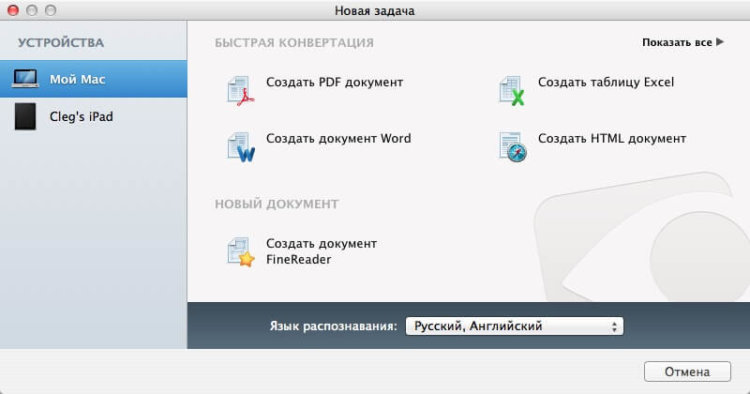
Task: Select Мой Mac device in sidebar
Action: click(93, 79)
